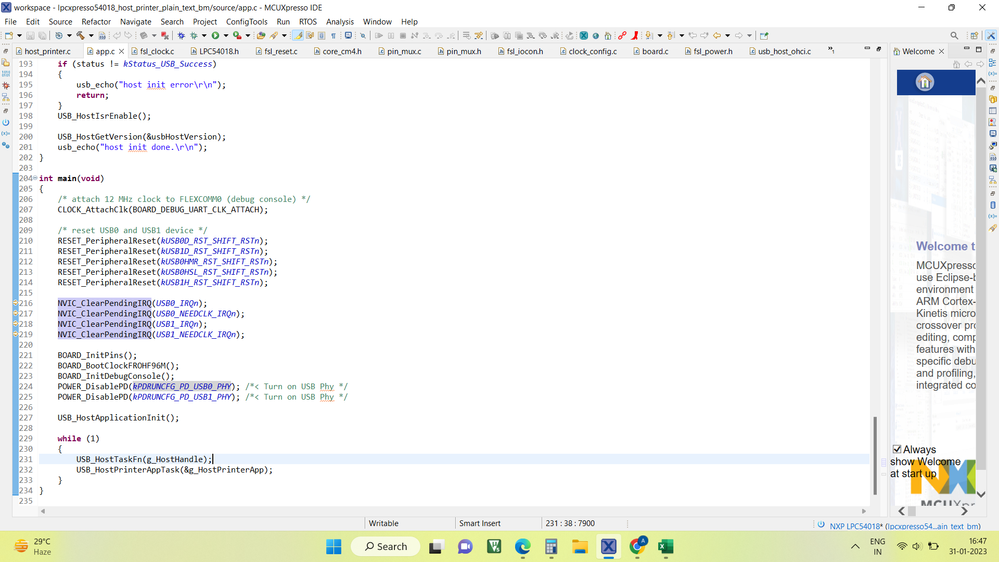Open the system tray hidden icons chevron
The image size is (999, 562).
click(855, 547)
